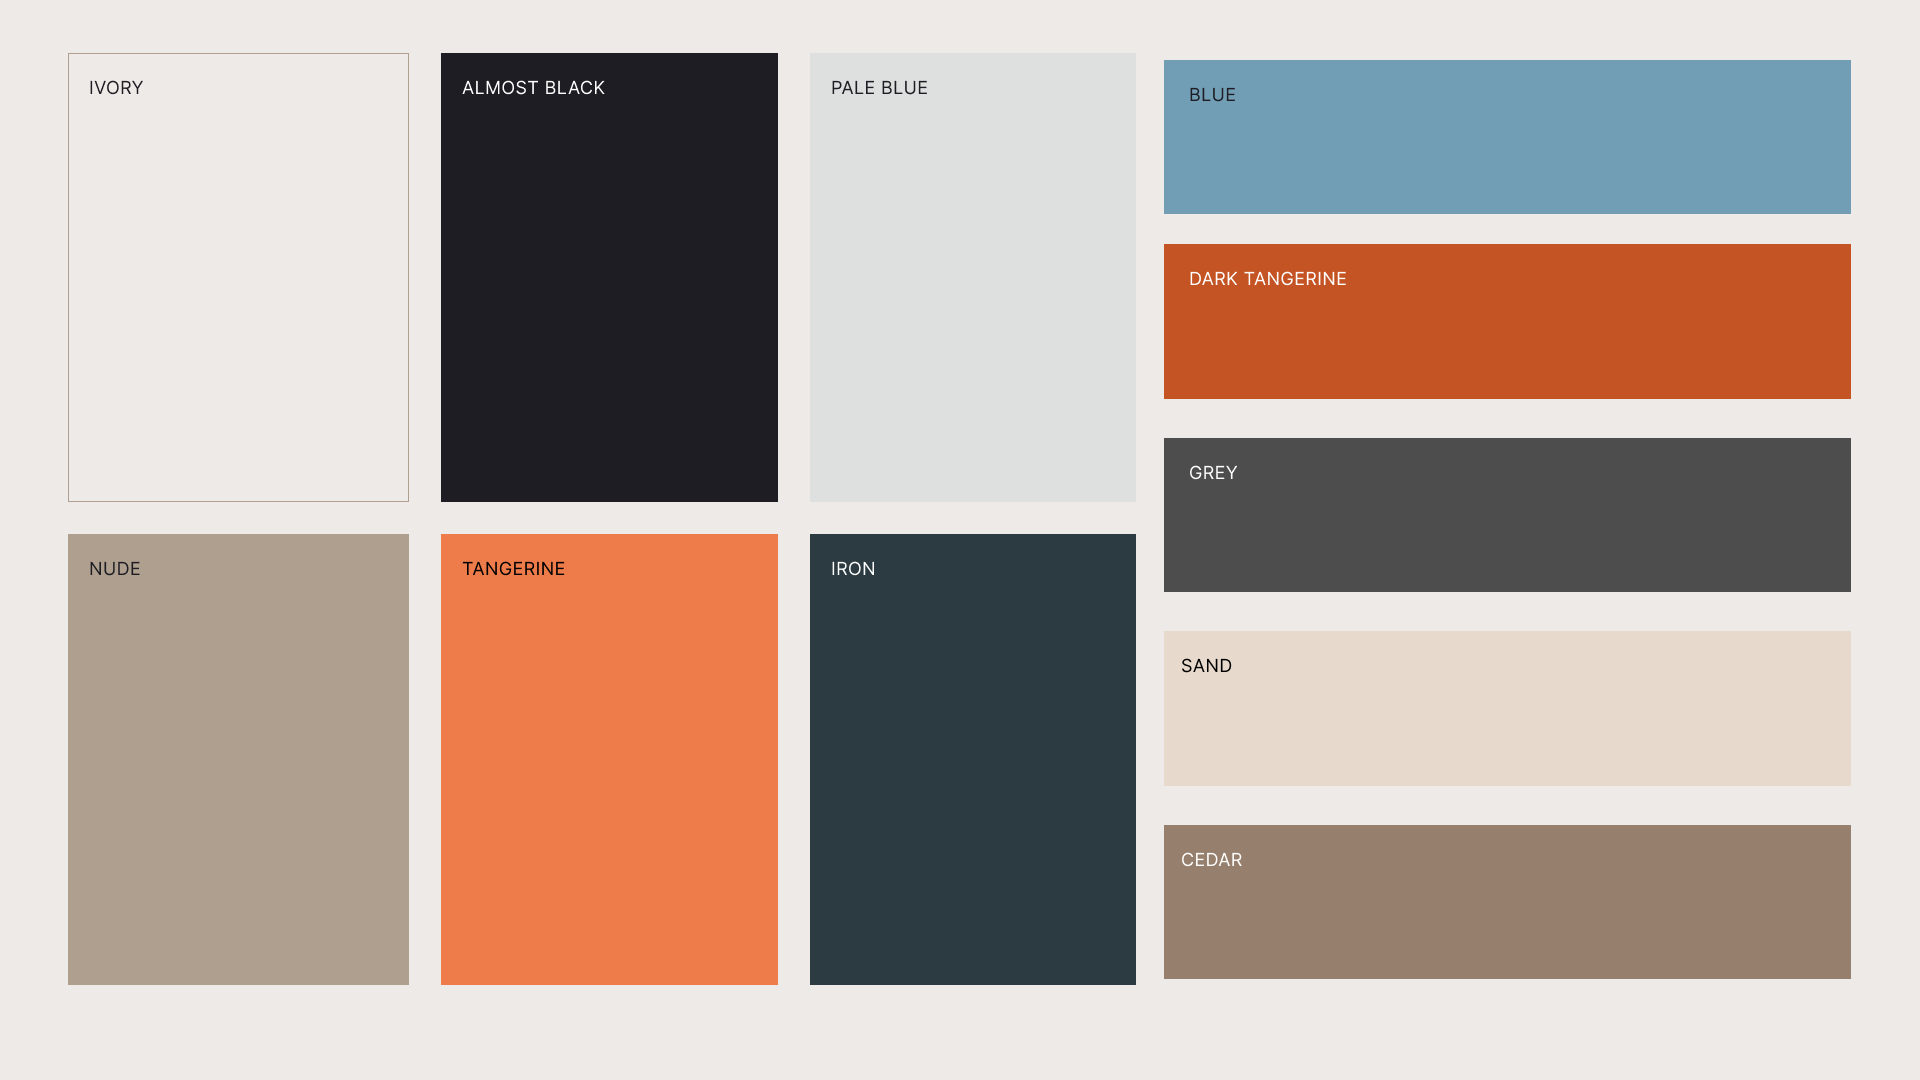Click the IRON text label
The image size is (1920, 1080).
coord(853,569)
